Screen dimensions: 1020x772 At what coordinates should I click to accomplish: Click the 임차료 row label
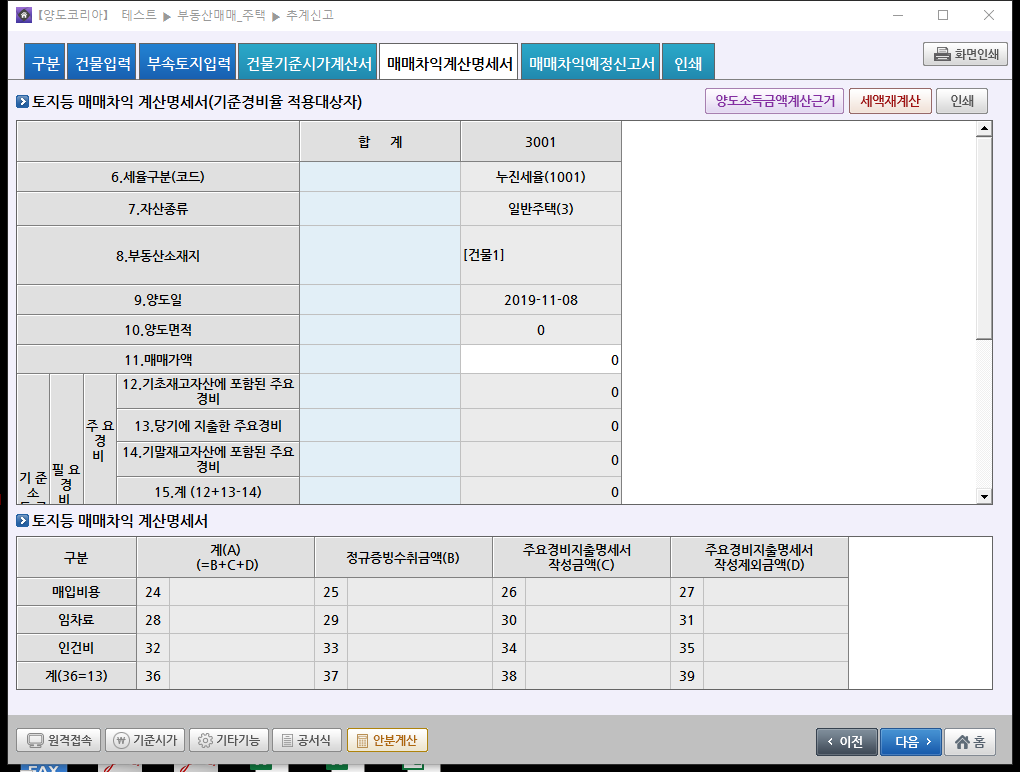point(76,620)
